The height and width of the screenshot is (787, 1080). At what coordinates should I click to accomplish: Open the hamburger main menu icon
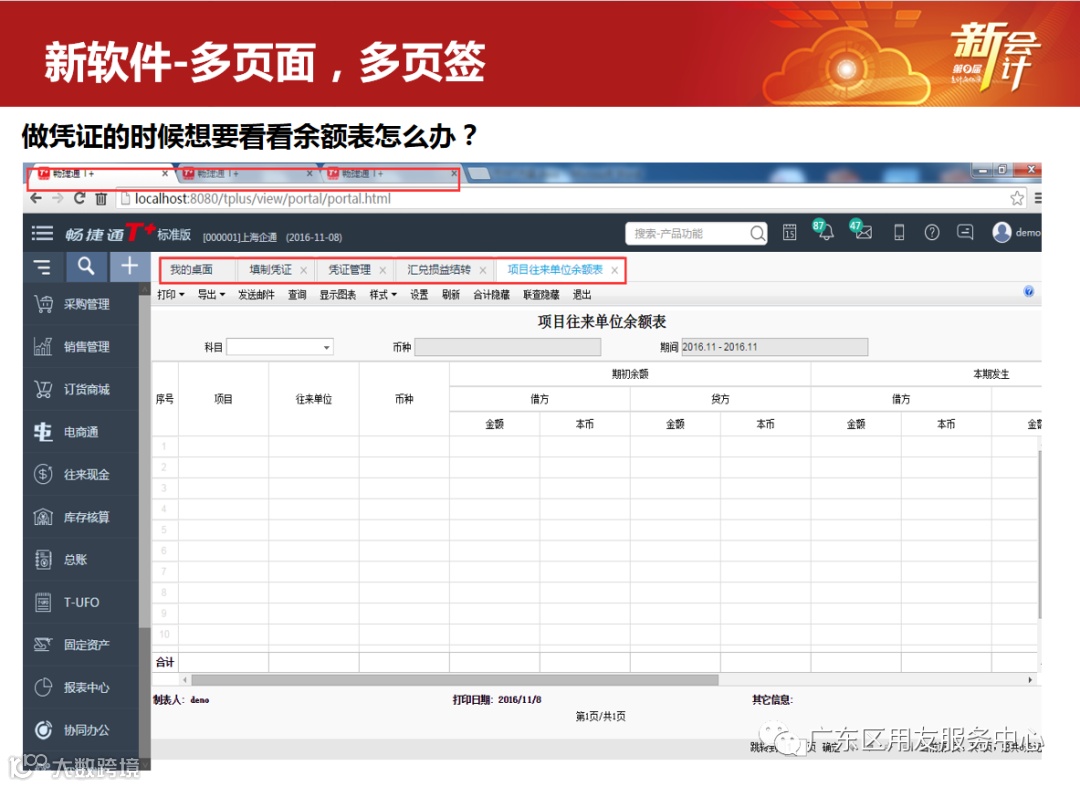tap(42, 233)
